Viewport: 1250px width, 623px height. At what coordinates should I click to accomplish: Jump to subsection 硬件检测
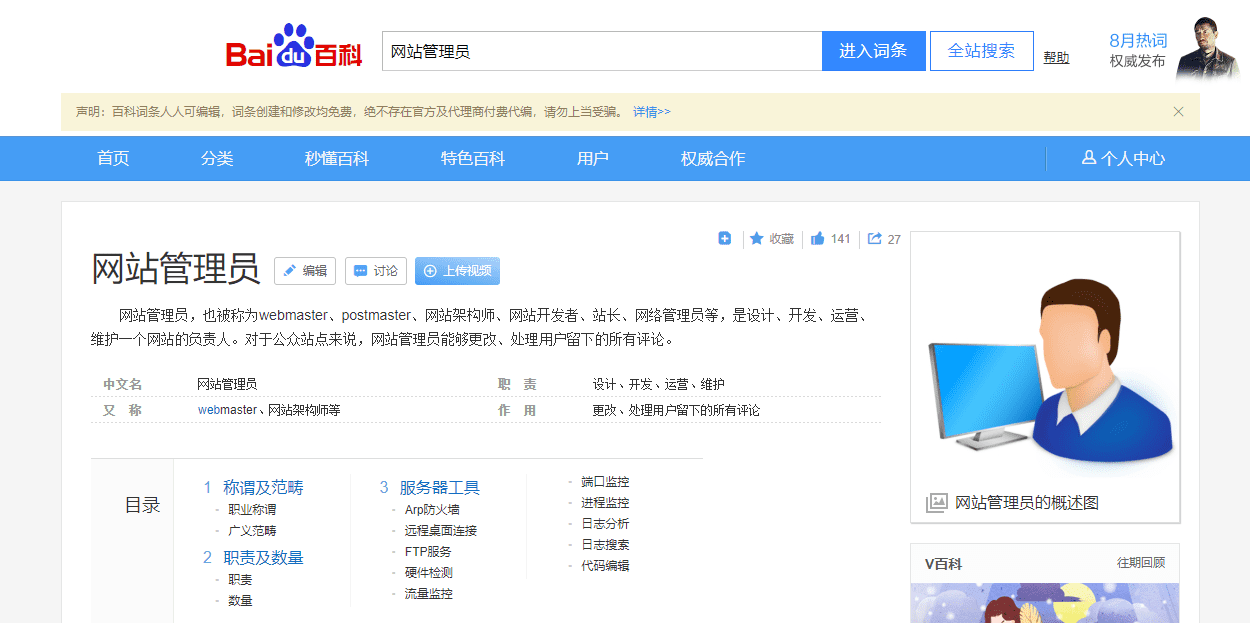point(428,573)
